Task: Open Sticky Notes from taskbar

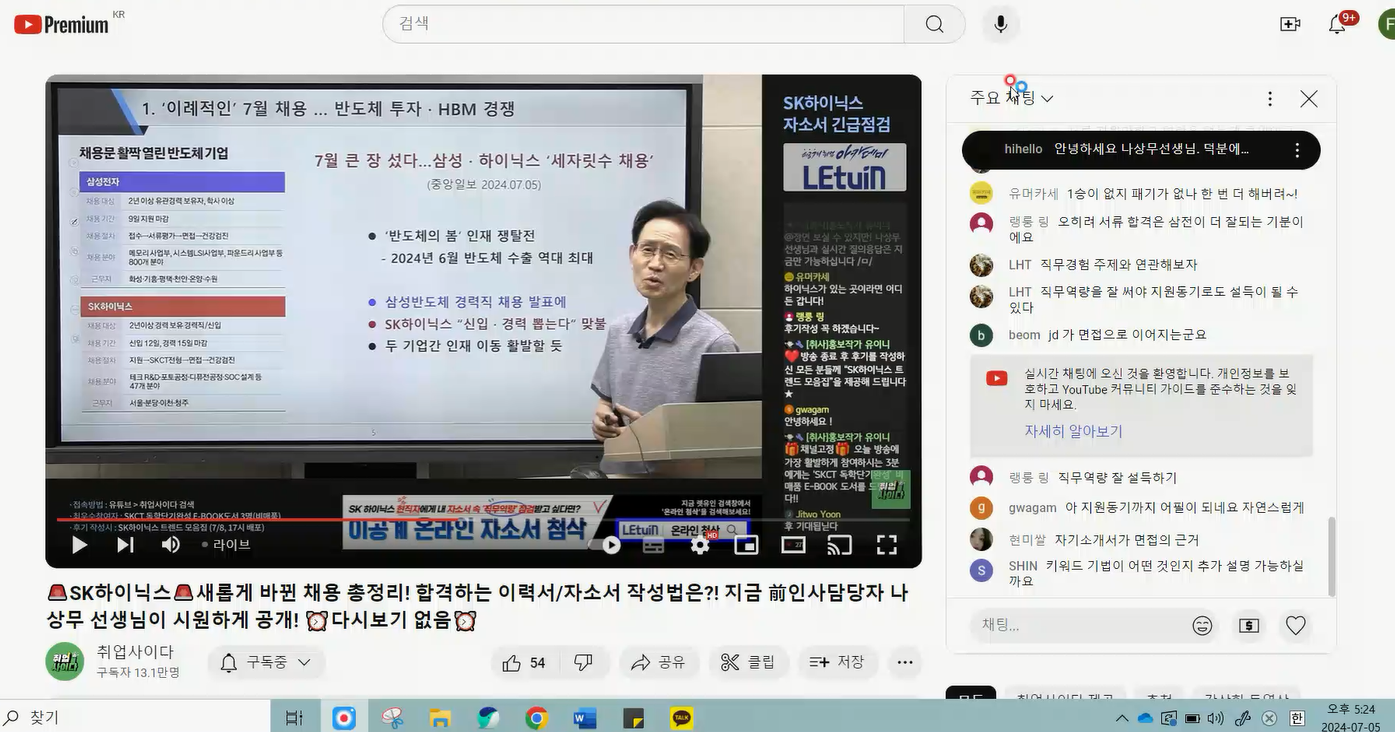Action: point(633,718)
